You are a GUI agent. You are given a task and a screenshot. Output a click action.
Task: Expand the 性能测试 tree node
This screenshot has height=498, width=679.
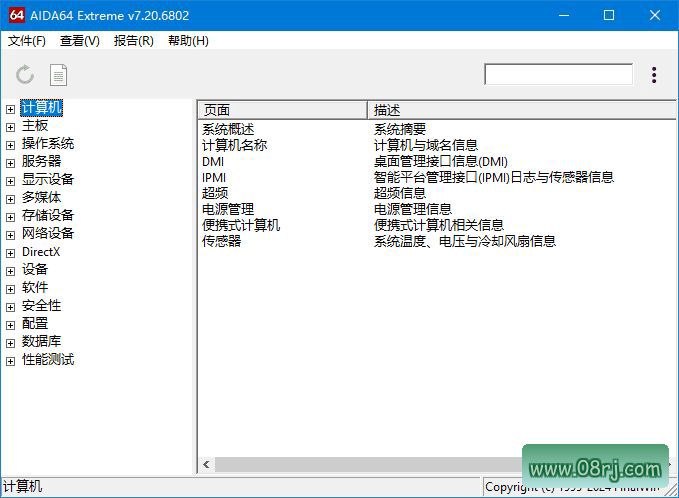pyautogui.click(x=10, y=361)
